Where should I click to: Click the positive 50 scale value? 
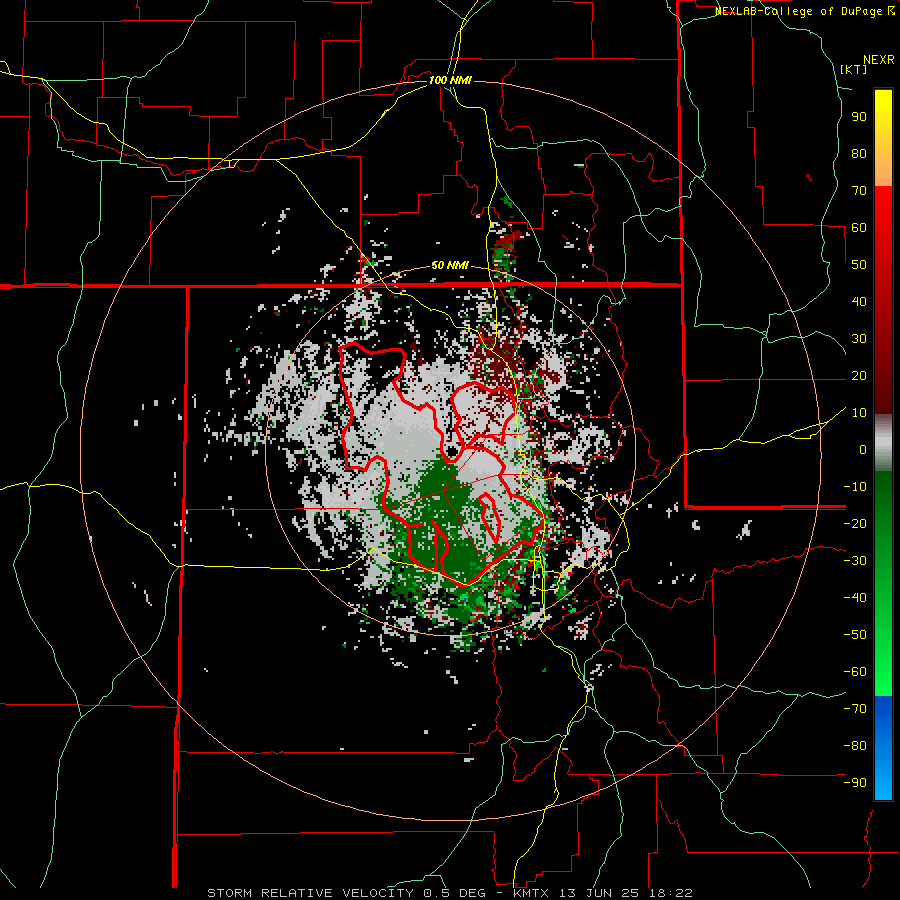[x=859, y=265]
